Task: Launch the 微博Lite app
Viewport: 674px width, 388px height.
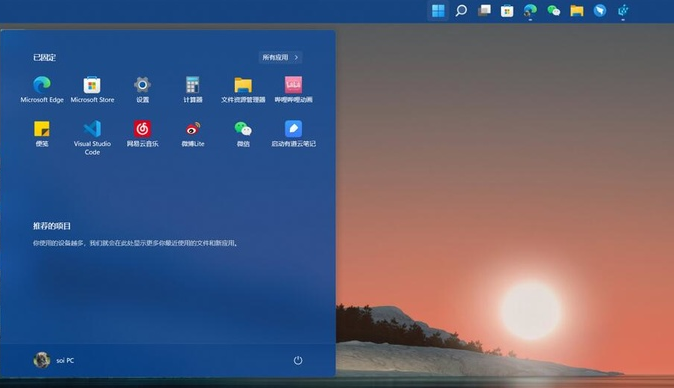Action: (x=193, y=134)
